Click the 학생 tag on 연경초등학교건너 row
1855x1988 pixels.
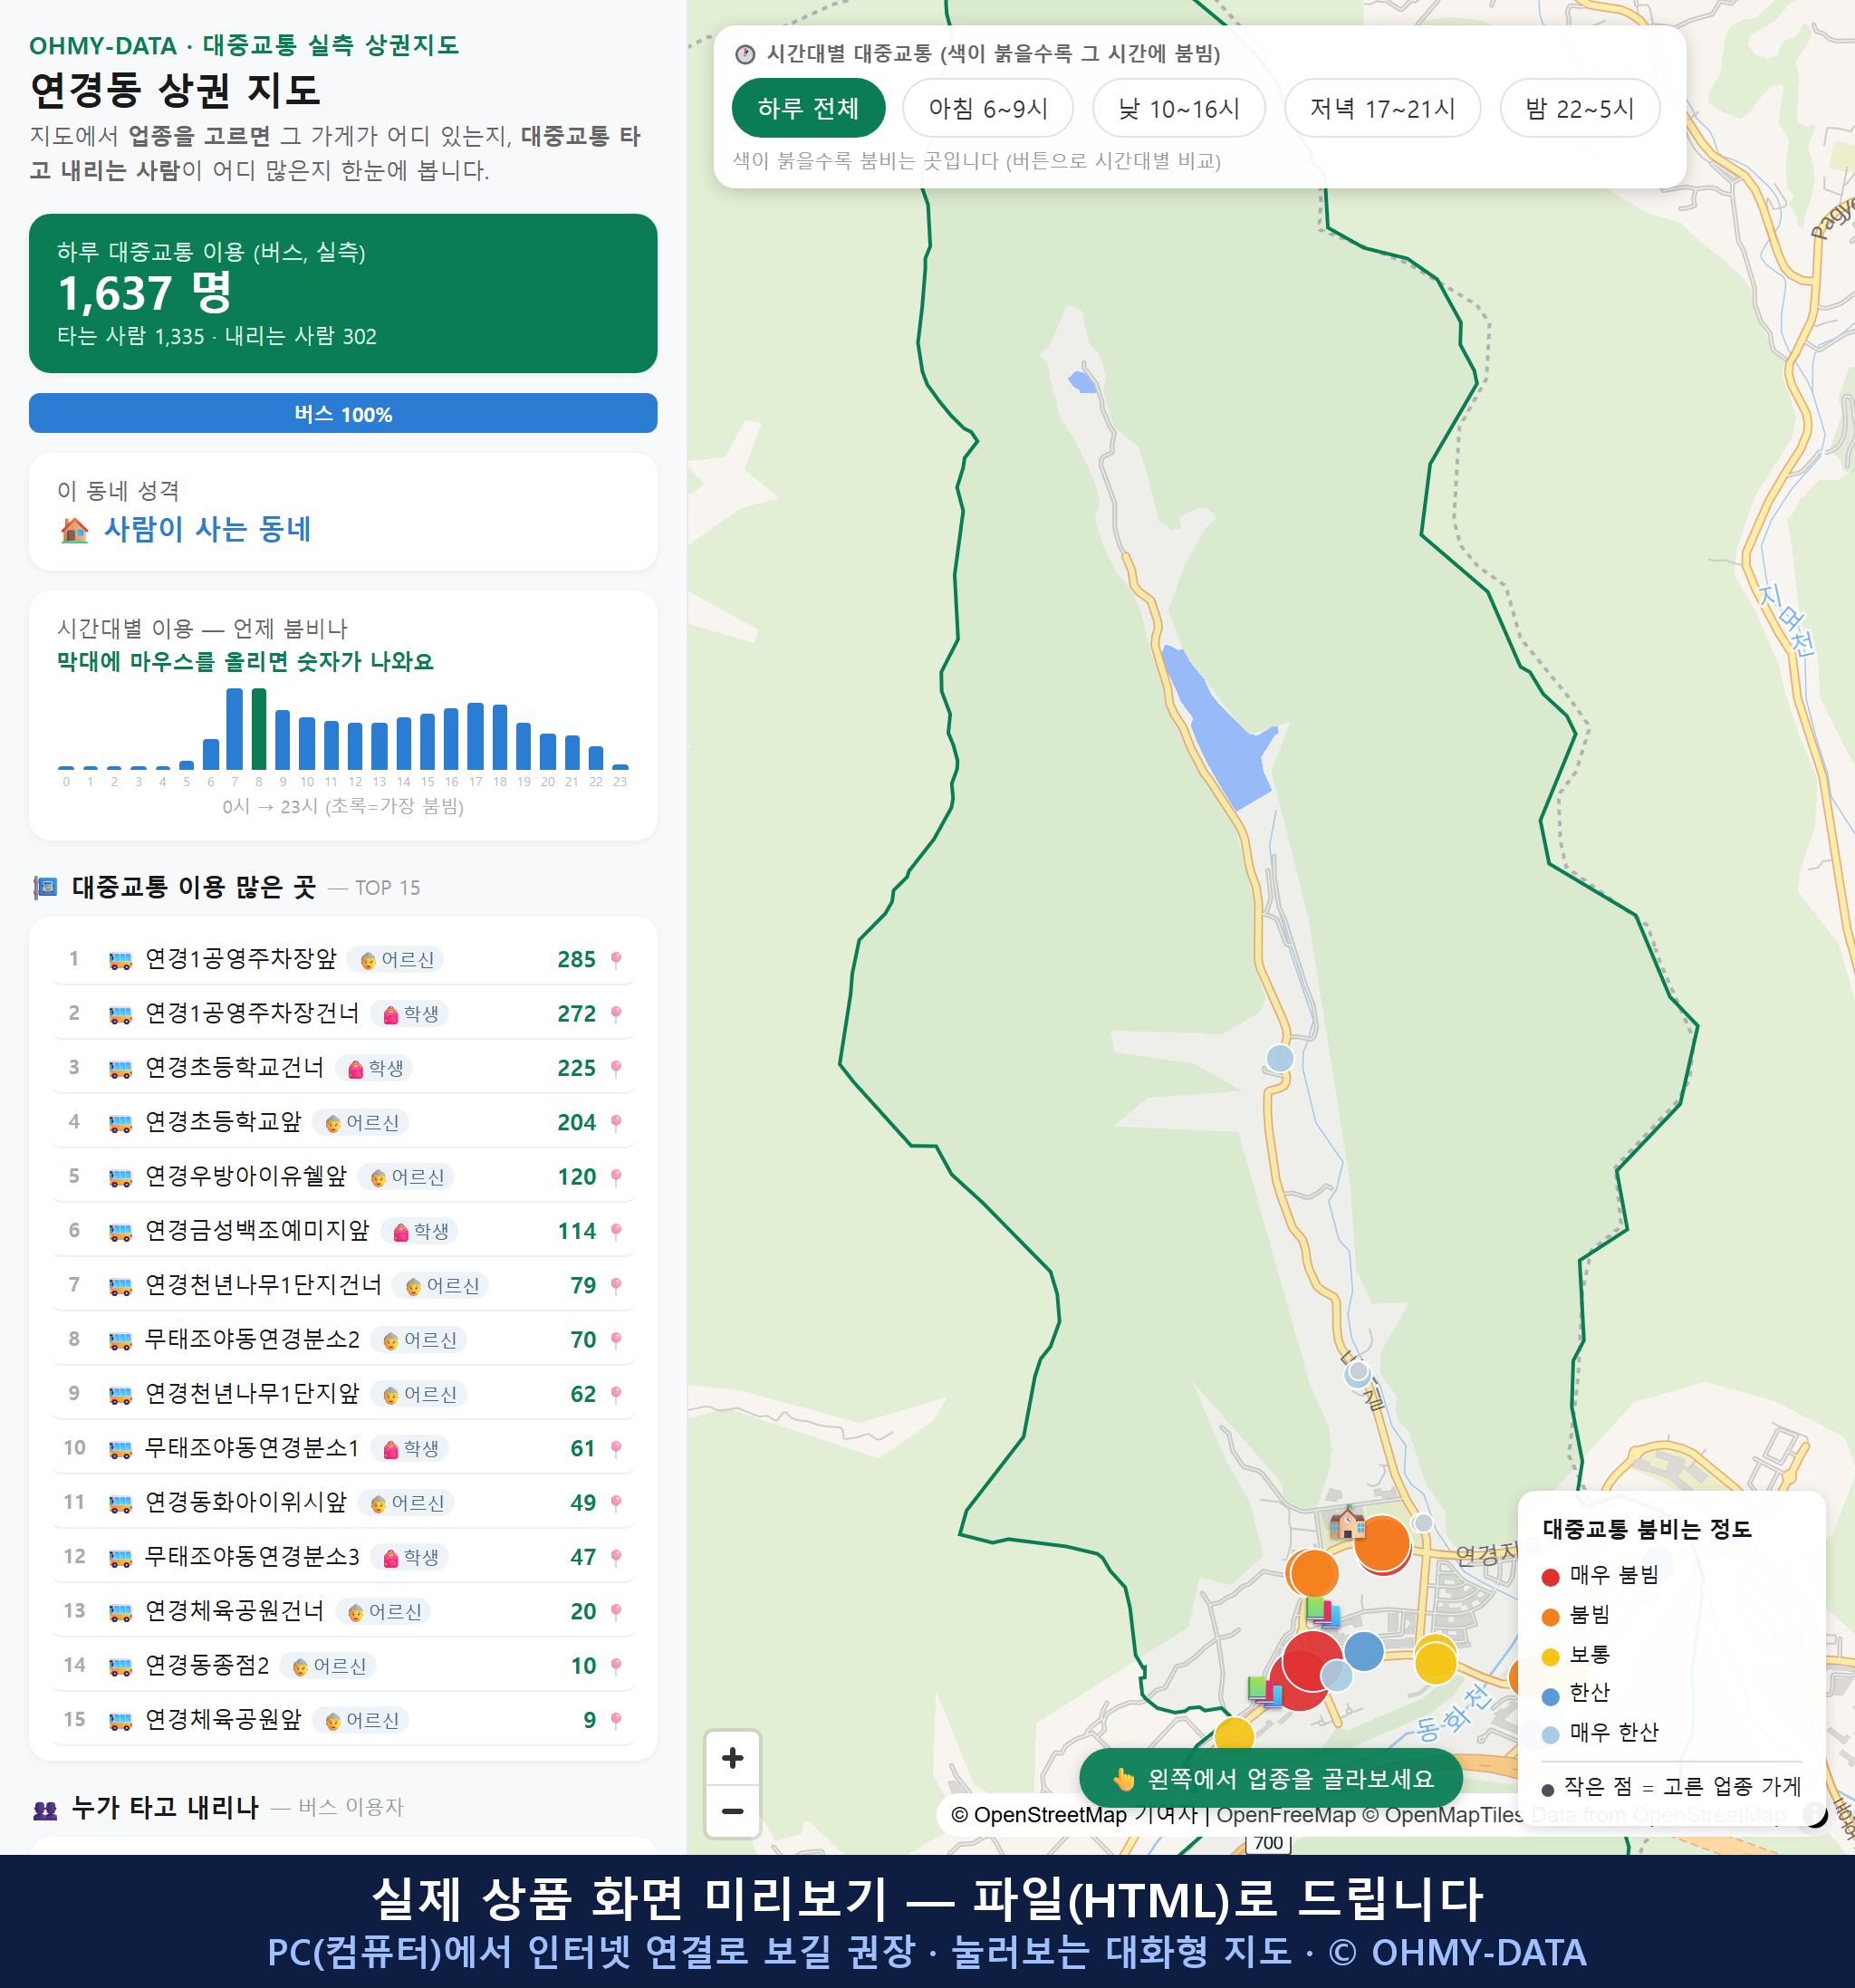pos(374,1068)
